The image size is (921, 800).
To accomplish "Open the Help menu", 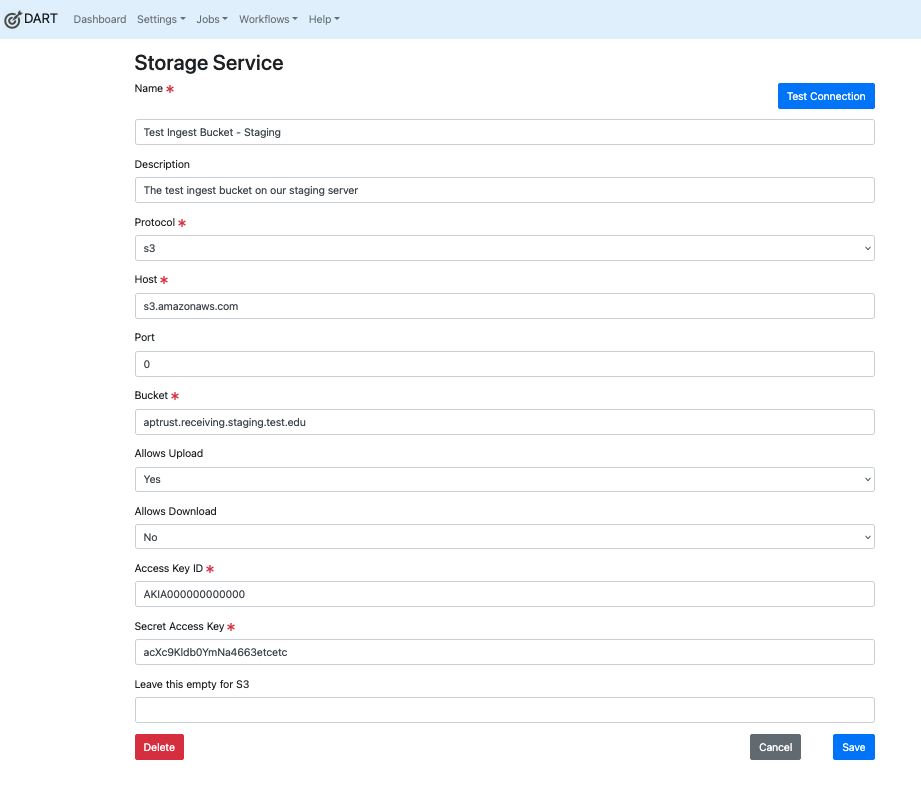I will (x=323, y=19).
